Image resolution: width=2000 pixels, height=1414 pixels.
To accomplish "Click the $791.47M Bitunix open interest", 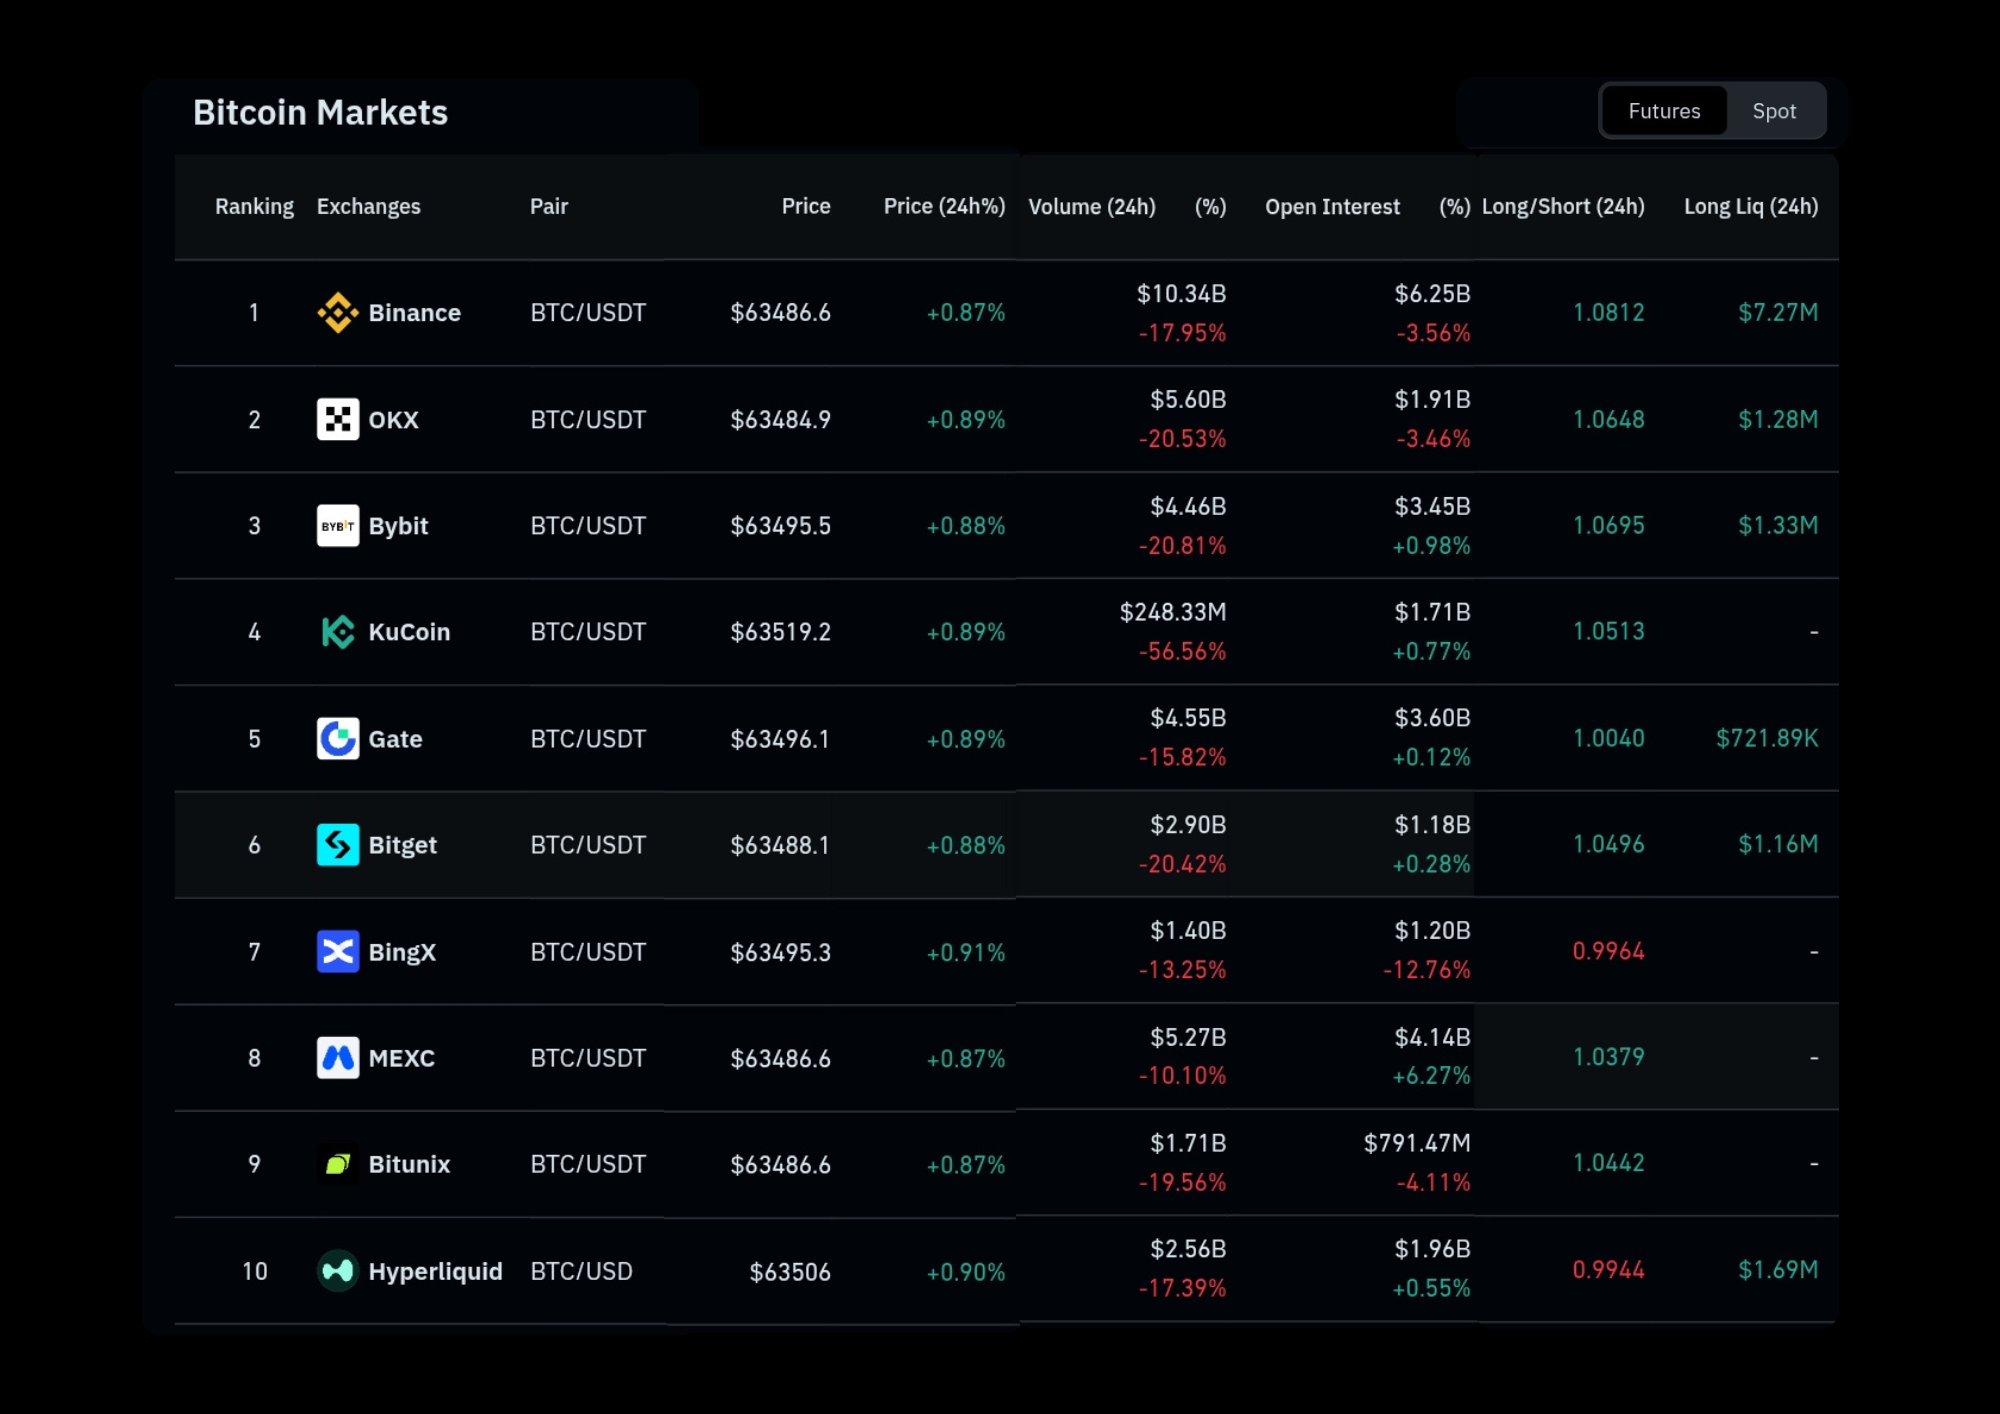I will [x=1417, y=1143].
